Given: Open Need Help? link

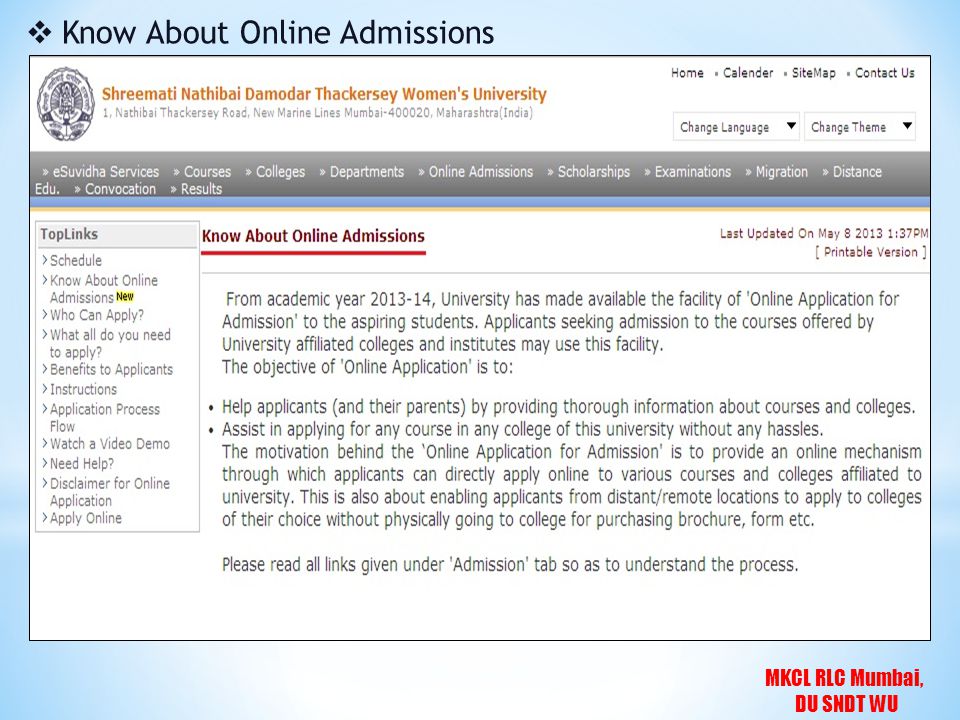Looking at the screenshot, I should pyautogui.click(x=81, y=463).
